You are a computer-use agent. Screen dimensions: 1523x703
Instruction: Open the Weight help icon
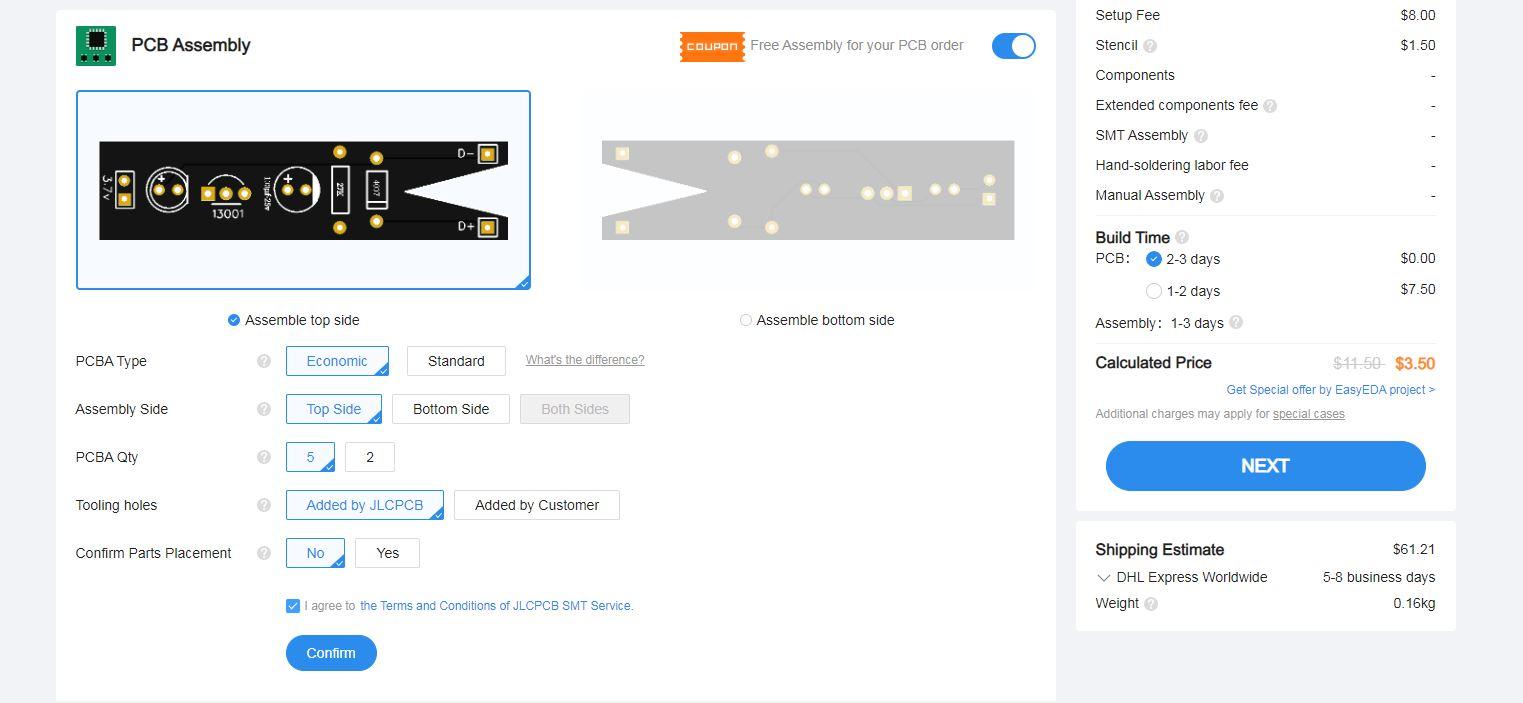(1151, 604)
